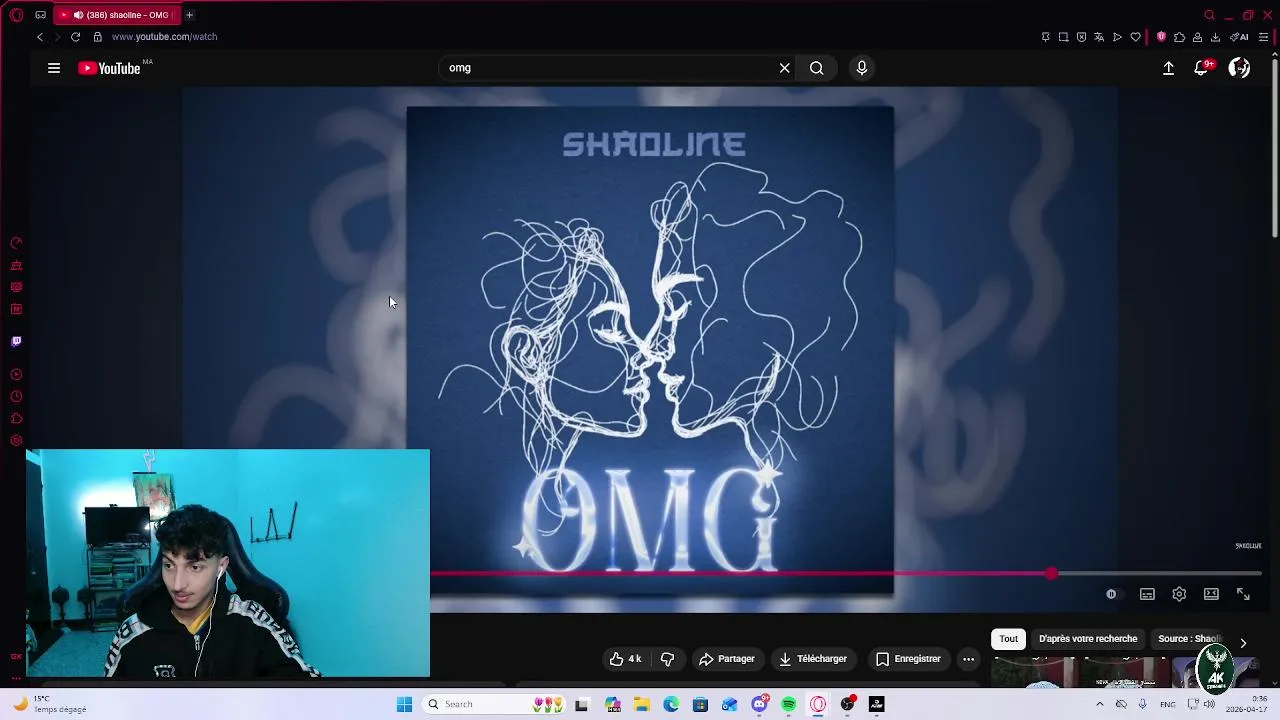Show hidden system tray icons chevron

[1100, 705]
